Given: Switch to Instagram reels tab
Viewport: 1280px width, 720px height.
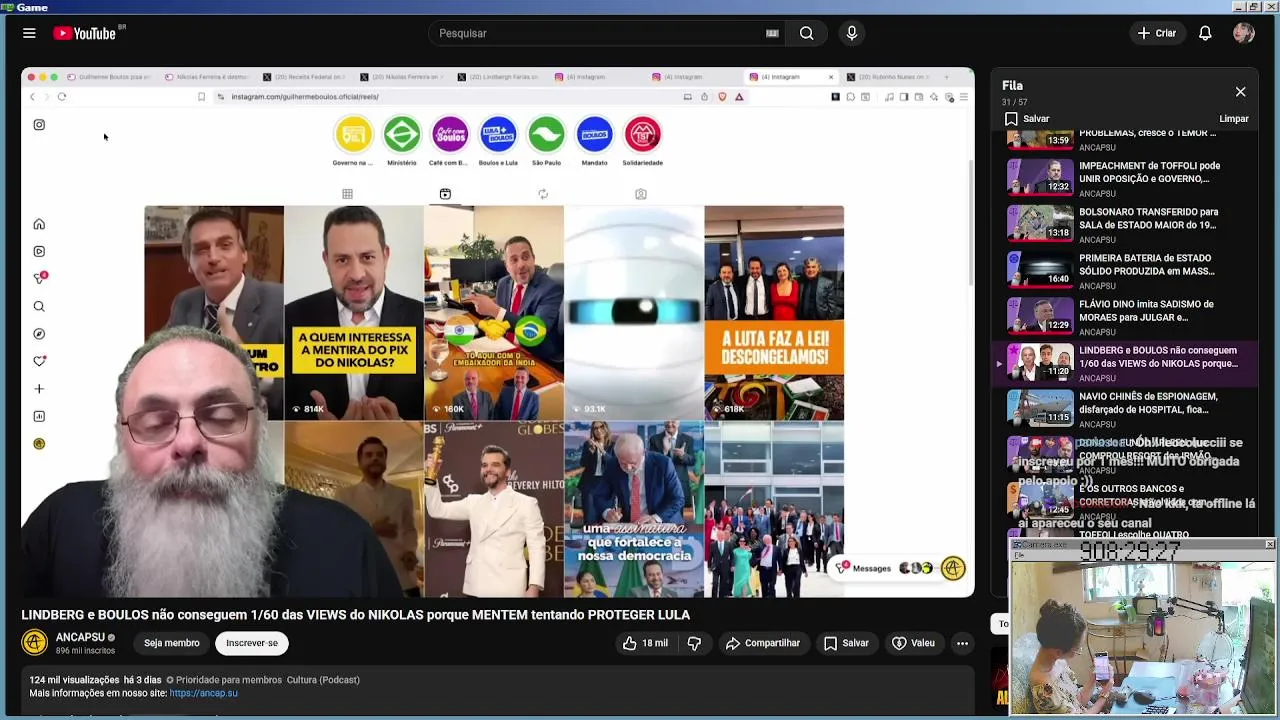Looking at the screenshot, I should click(x=445, y=194).
